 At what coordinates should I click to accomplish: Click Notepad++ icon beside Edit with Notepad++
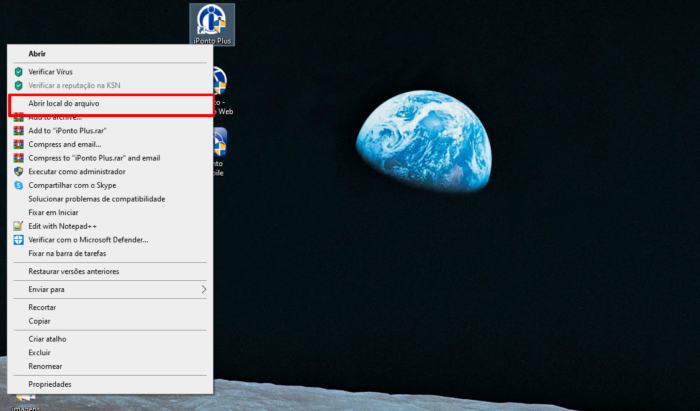(18, 226)
